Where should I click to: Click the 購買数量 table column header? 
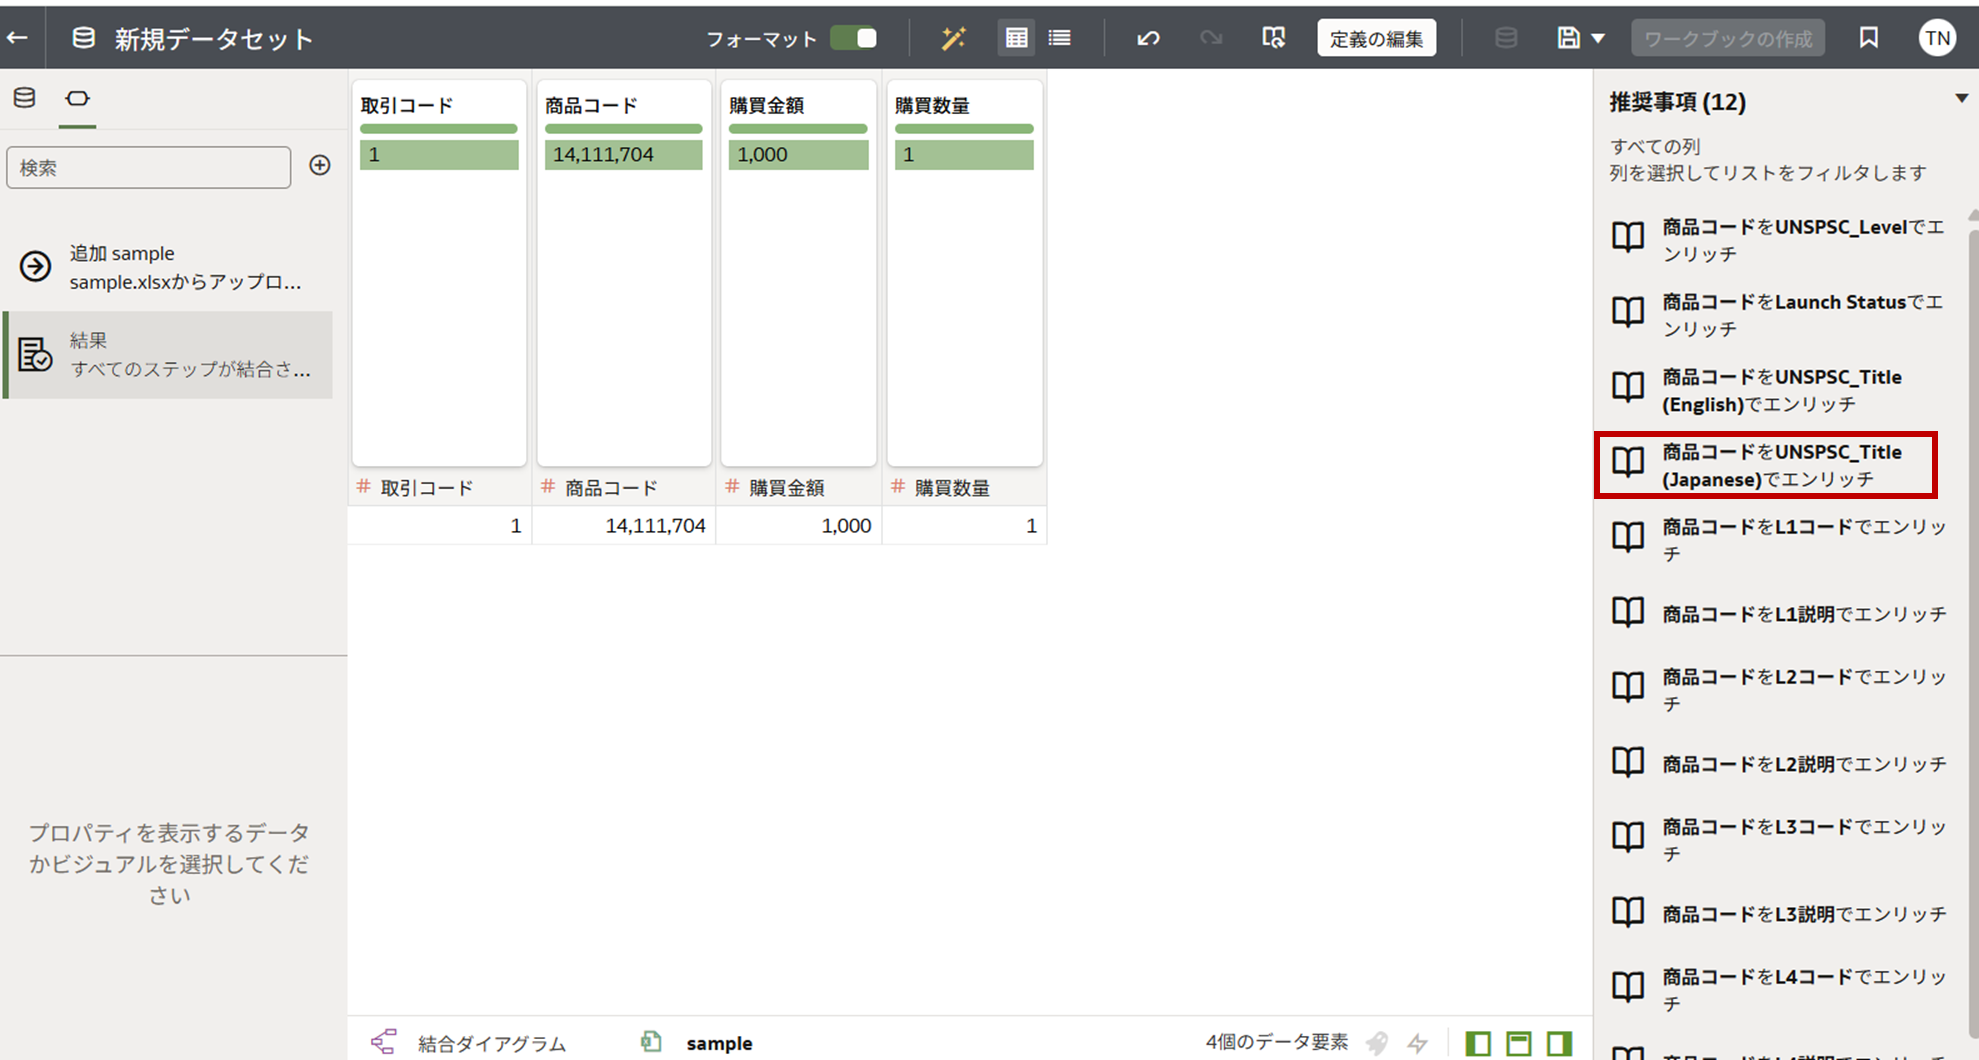[x=964, y=487]
